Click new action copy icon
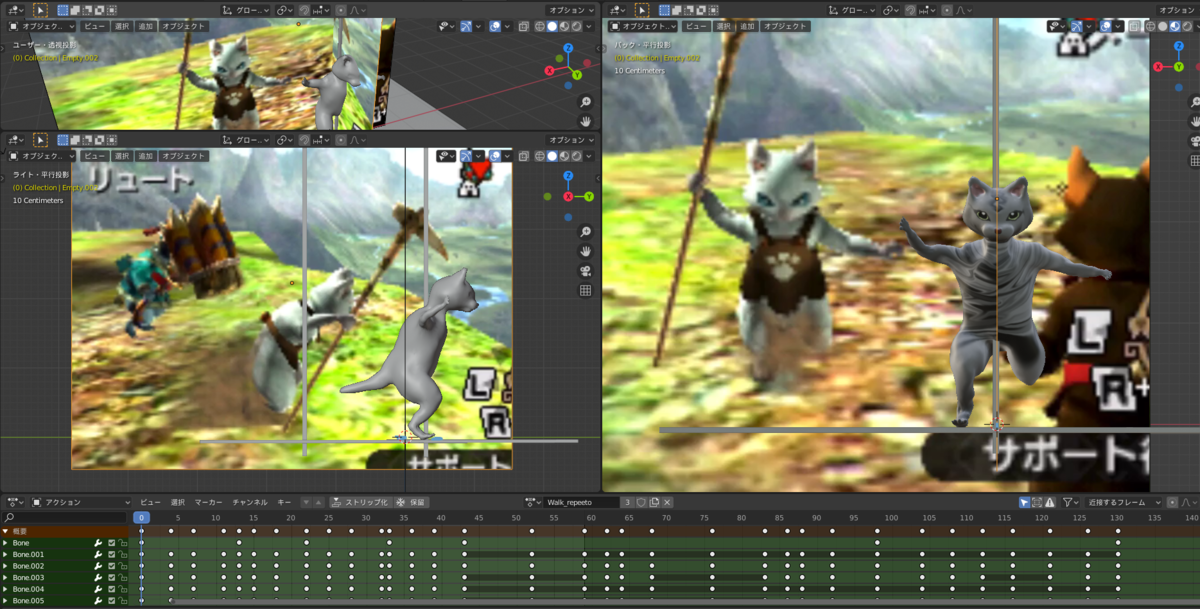The image size is (1200, 609). [654, 502]
